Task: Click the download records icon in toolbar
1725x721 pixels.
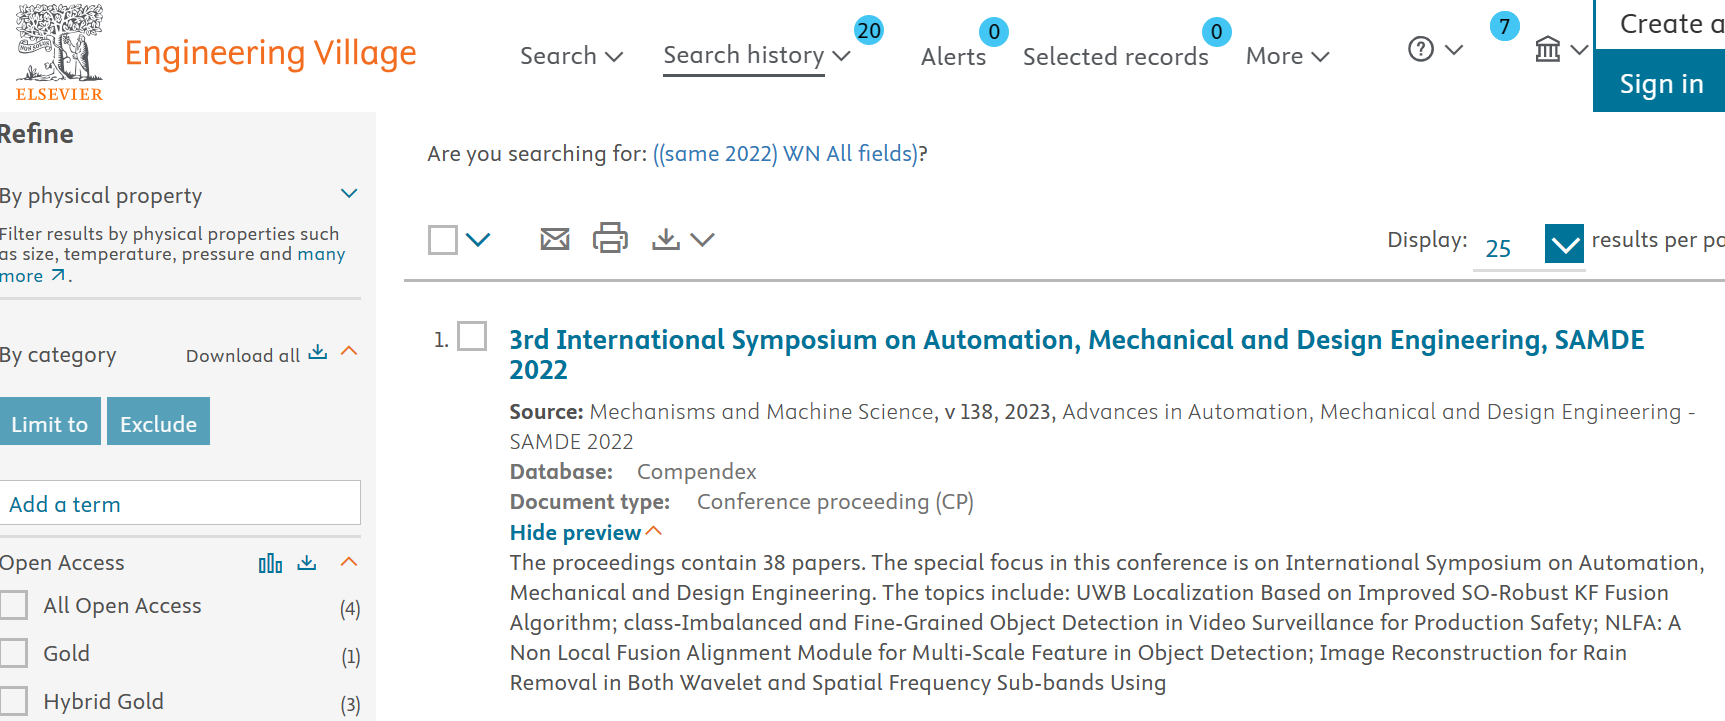Action: [666, 239]
